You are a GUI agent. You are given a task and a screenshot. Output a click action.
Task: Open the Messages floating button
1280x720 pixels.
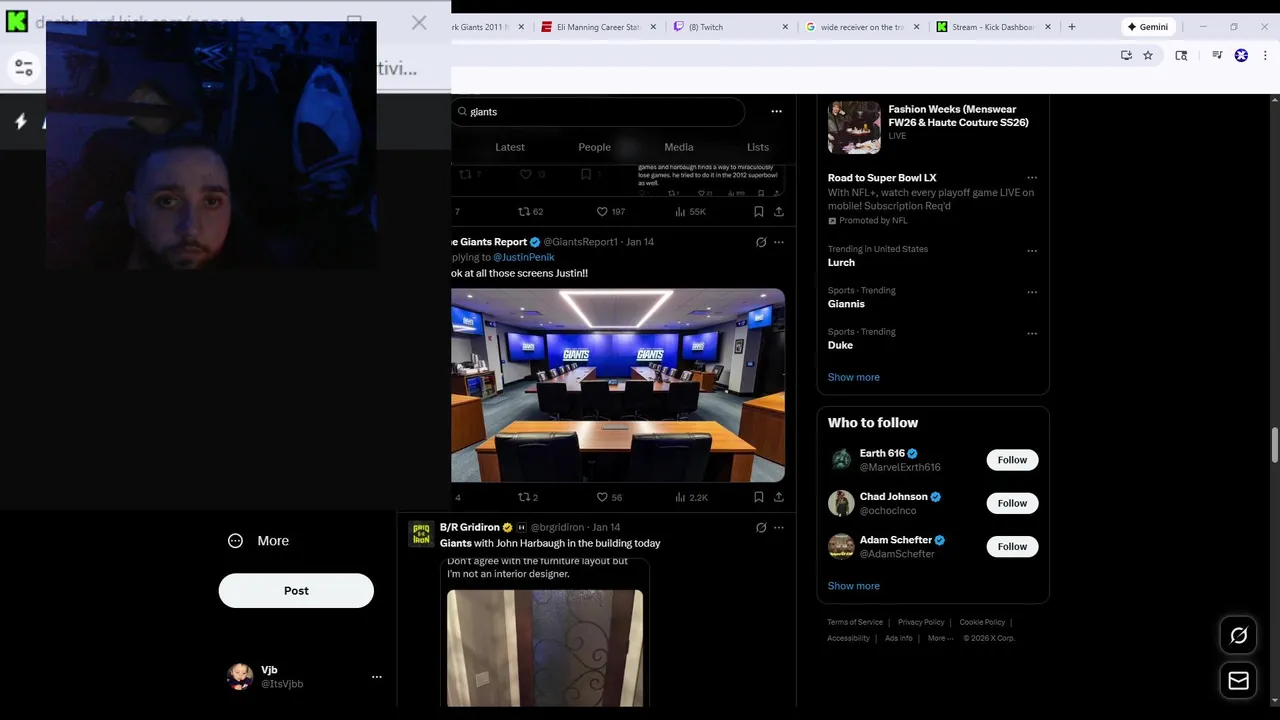pos(1238,681)
